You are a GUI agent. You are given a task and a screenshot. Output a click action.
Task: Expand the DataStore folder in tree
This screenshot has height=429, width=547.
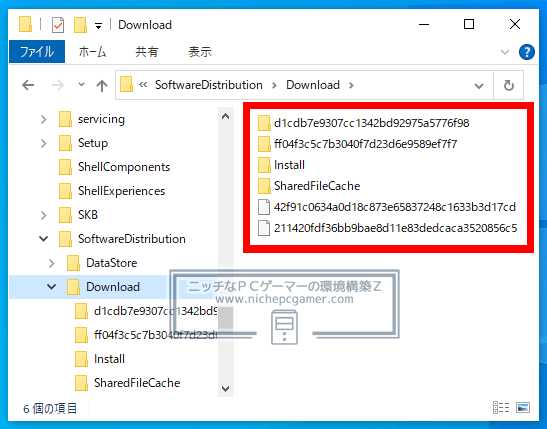pos(51,263)
